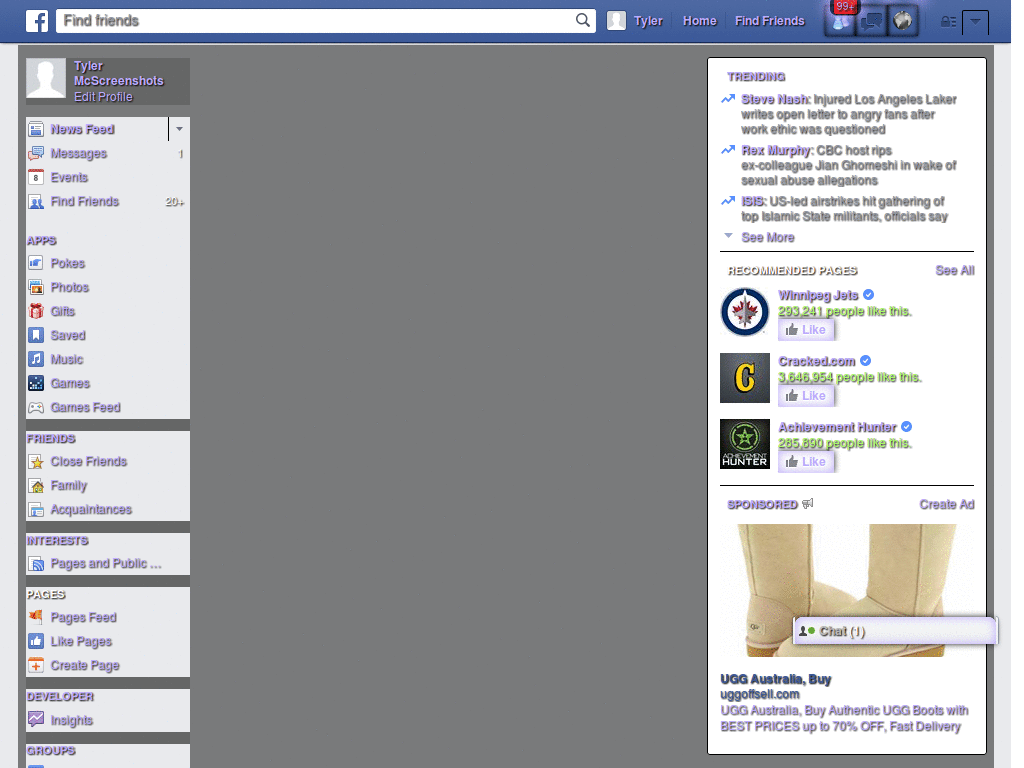Screen dimensions: 1024x768
Task: Click the Find Friends sidebar icon
Action: point(36,201)
